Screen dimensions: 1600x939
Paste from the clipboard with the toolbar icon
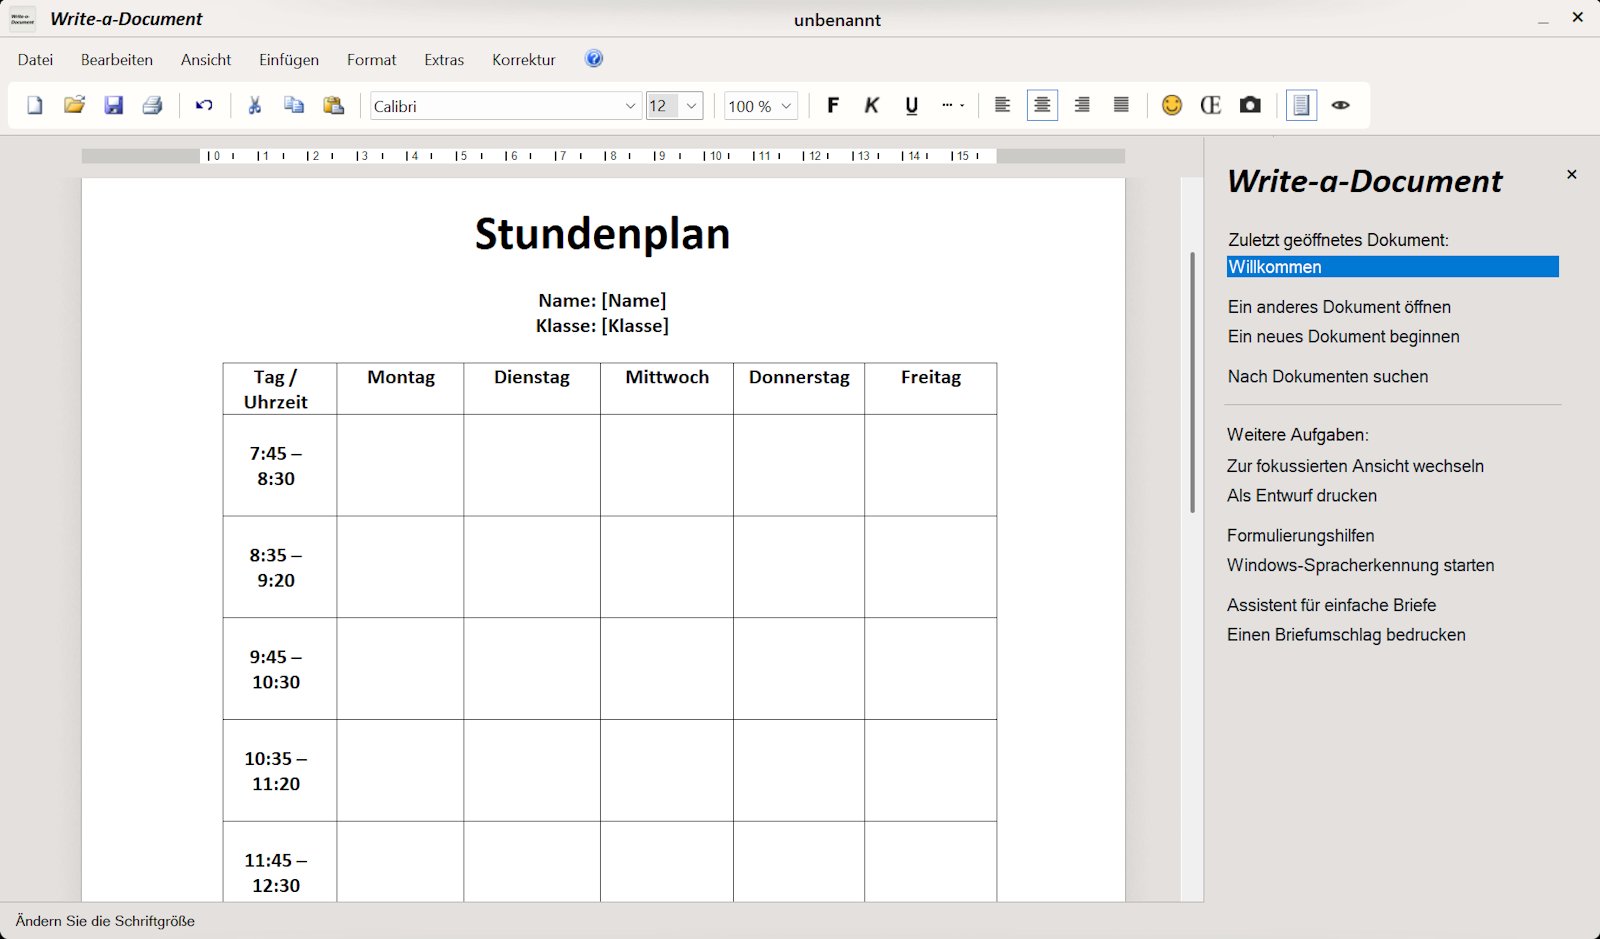click(334, 105)
